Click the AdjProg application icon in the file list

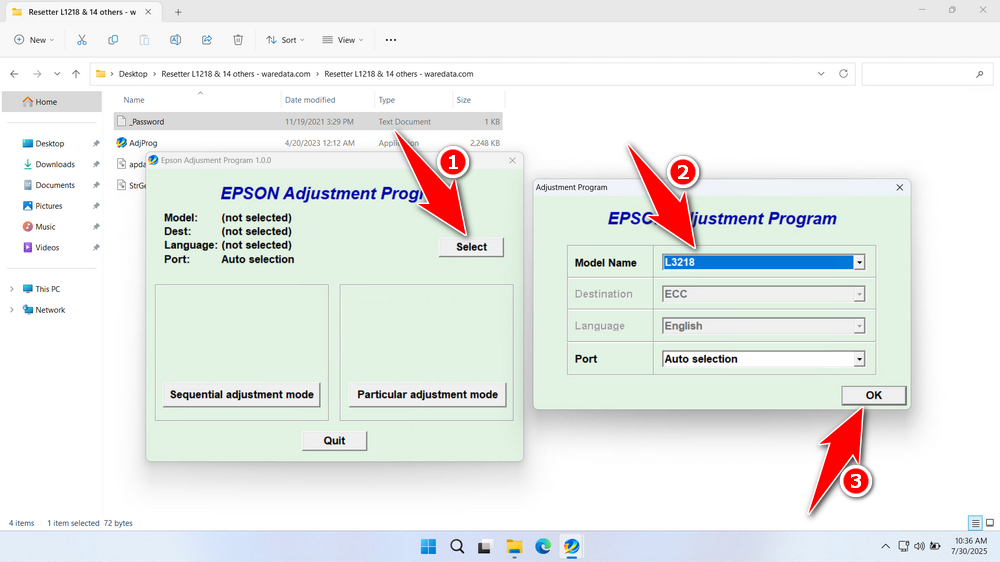click(121, 143)
